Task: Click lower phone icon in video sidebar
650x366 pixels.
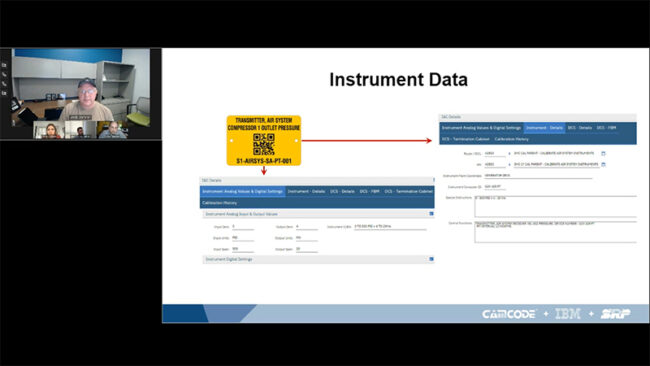Action: pos(4,84)
